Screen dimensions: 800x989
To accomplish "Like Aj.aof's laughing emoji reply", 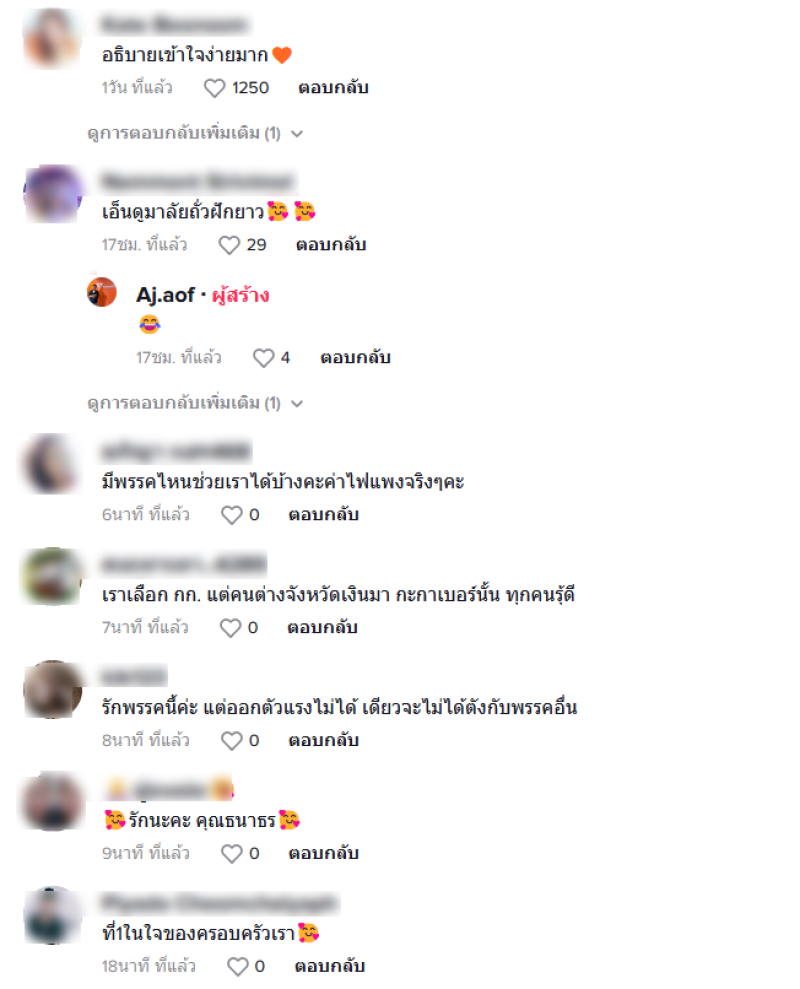I will [x=264, y=358].
